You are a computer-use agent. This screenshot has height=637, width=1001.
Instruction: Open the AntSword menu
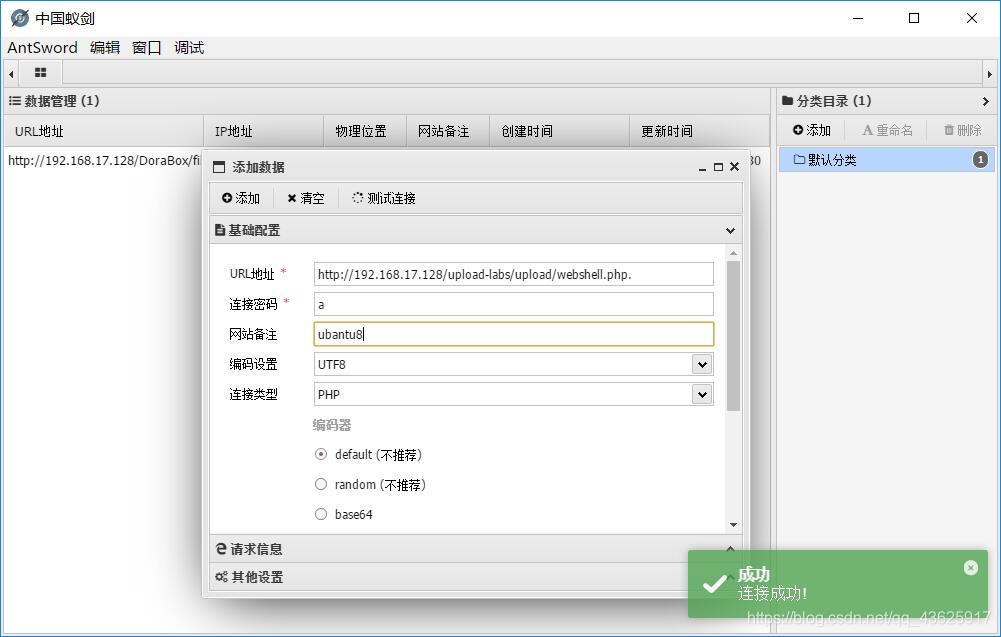(42, 48)
